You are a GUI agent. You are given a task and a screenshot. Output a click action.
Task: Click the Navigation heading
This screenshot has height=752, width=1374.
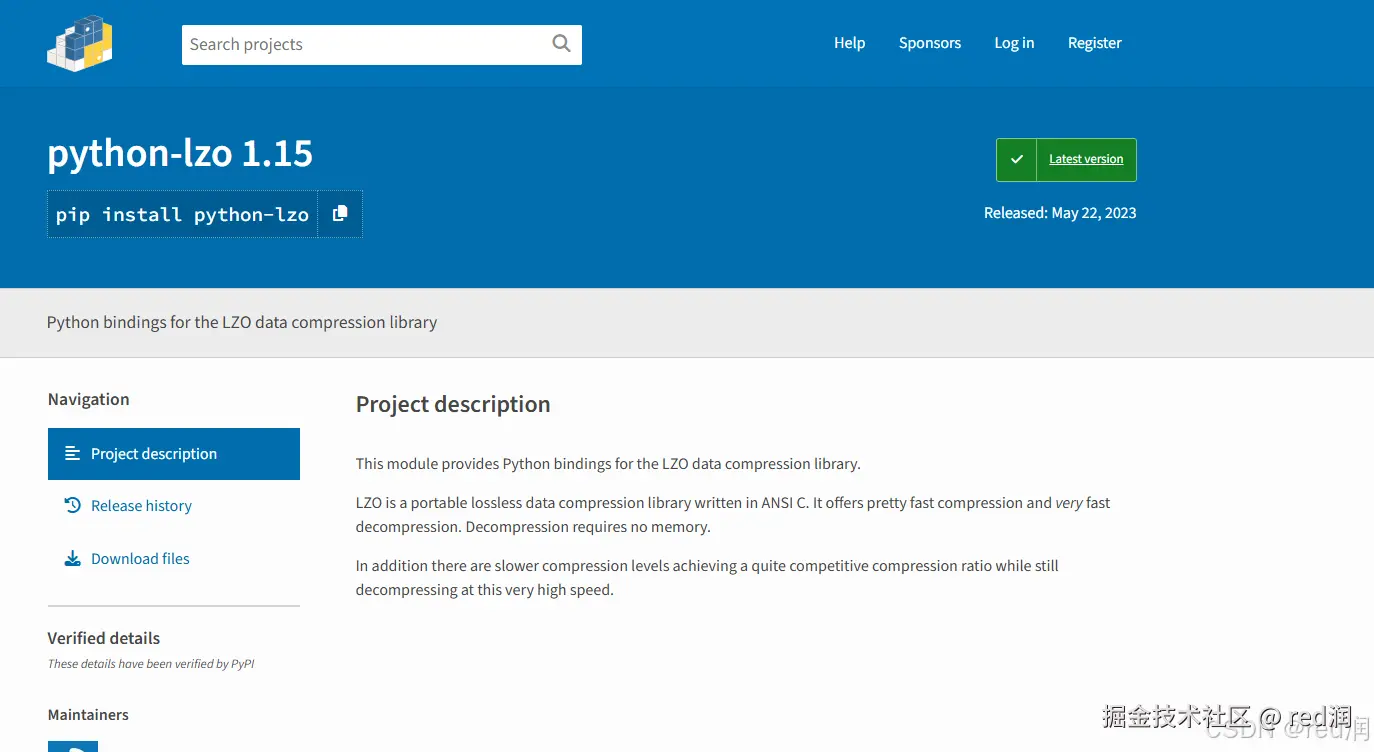(88, 399)
